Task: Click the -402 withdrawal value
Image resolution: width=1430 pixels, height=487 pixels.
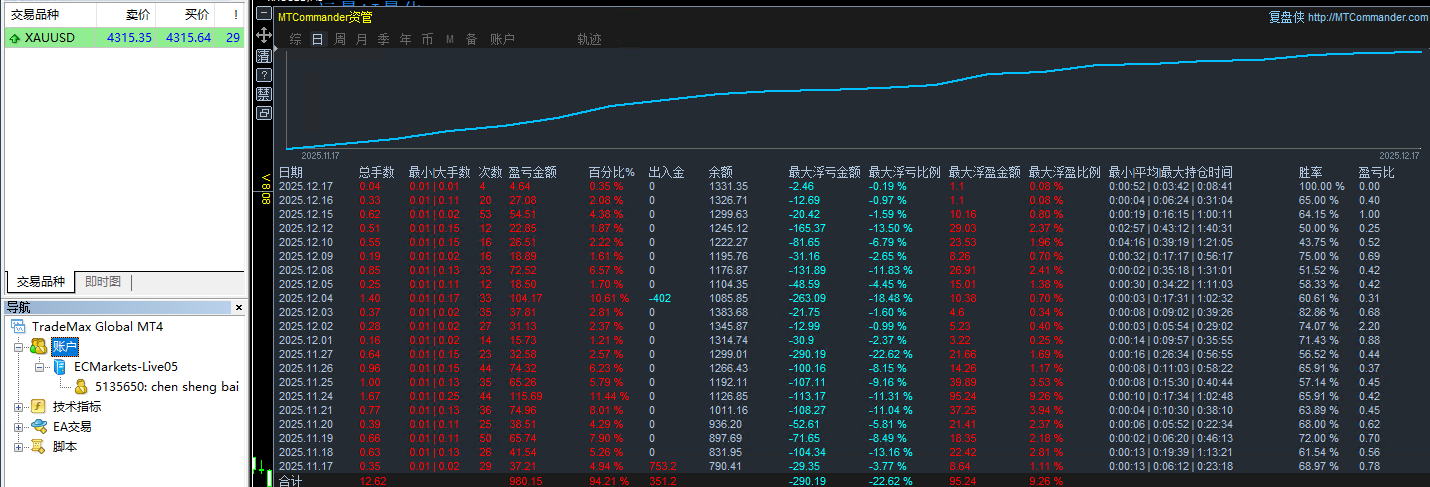Action: 660,298
